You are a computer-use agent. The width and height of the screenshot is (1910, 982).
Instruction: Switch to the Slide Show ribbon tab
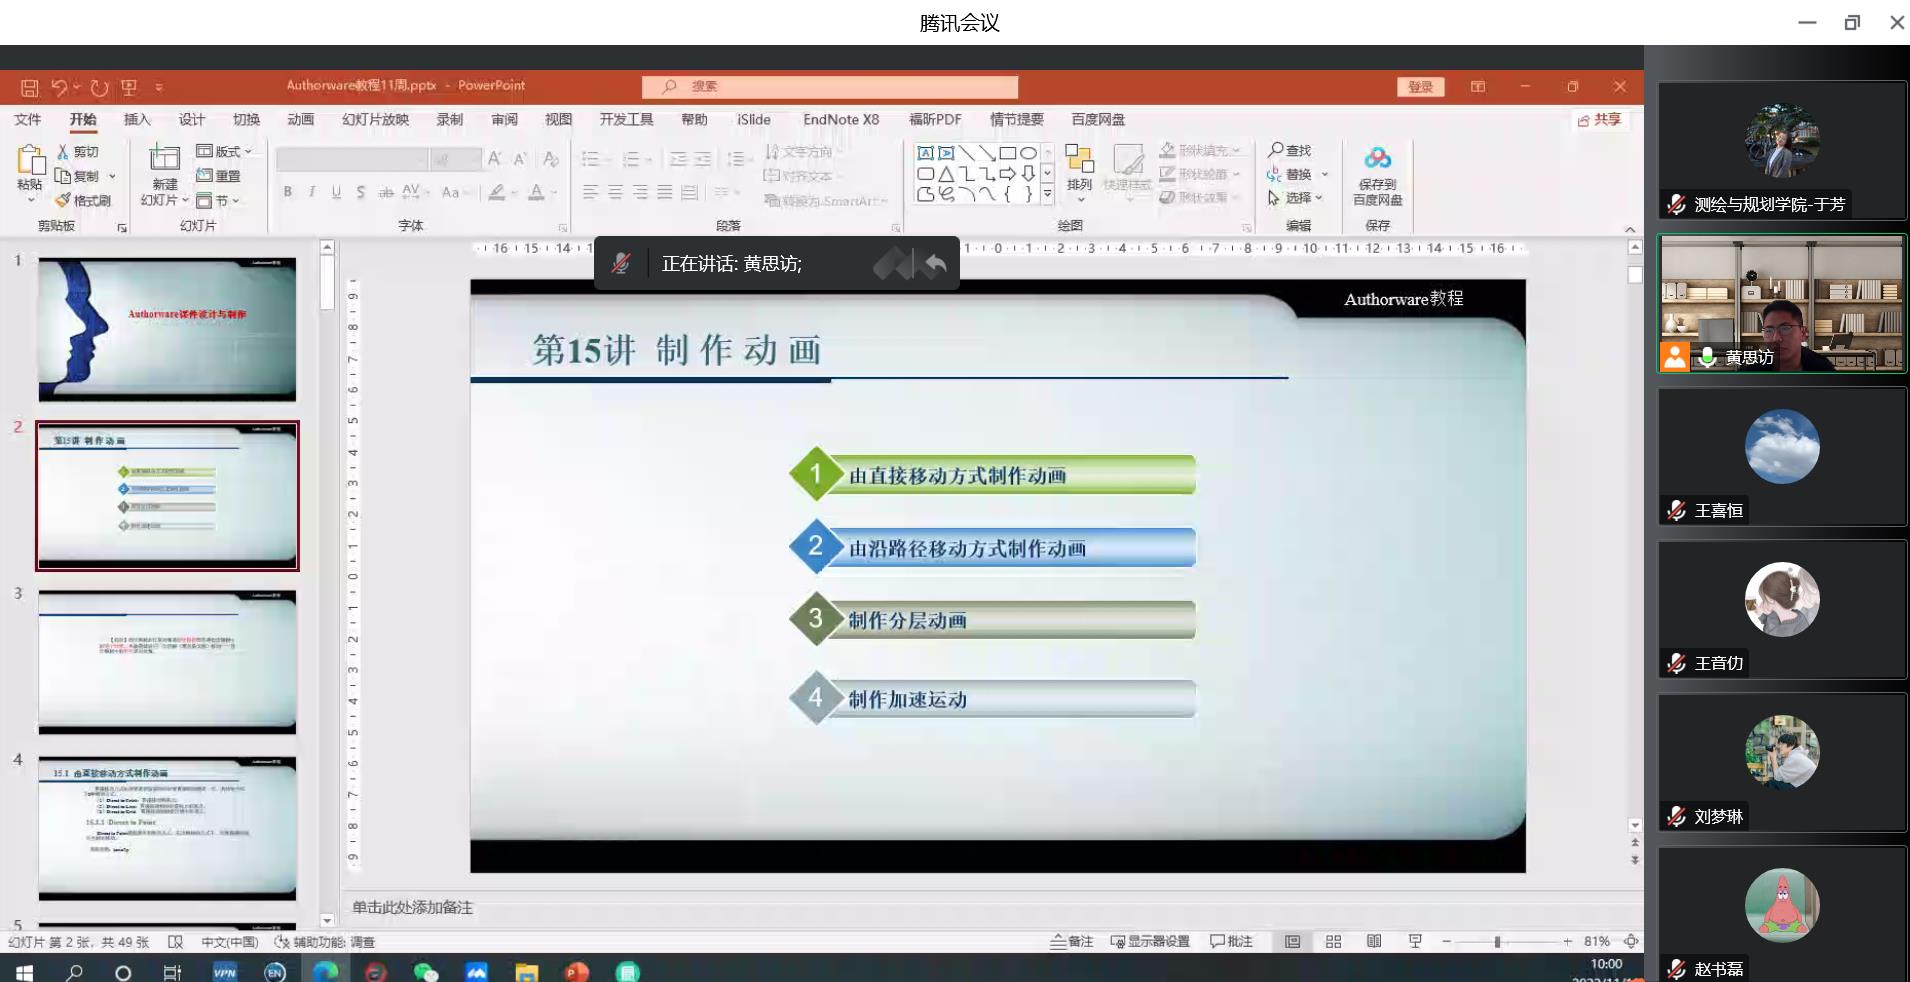pos(375,120)
